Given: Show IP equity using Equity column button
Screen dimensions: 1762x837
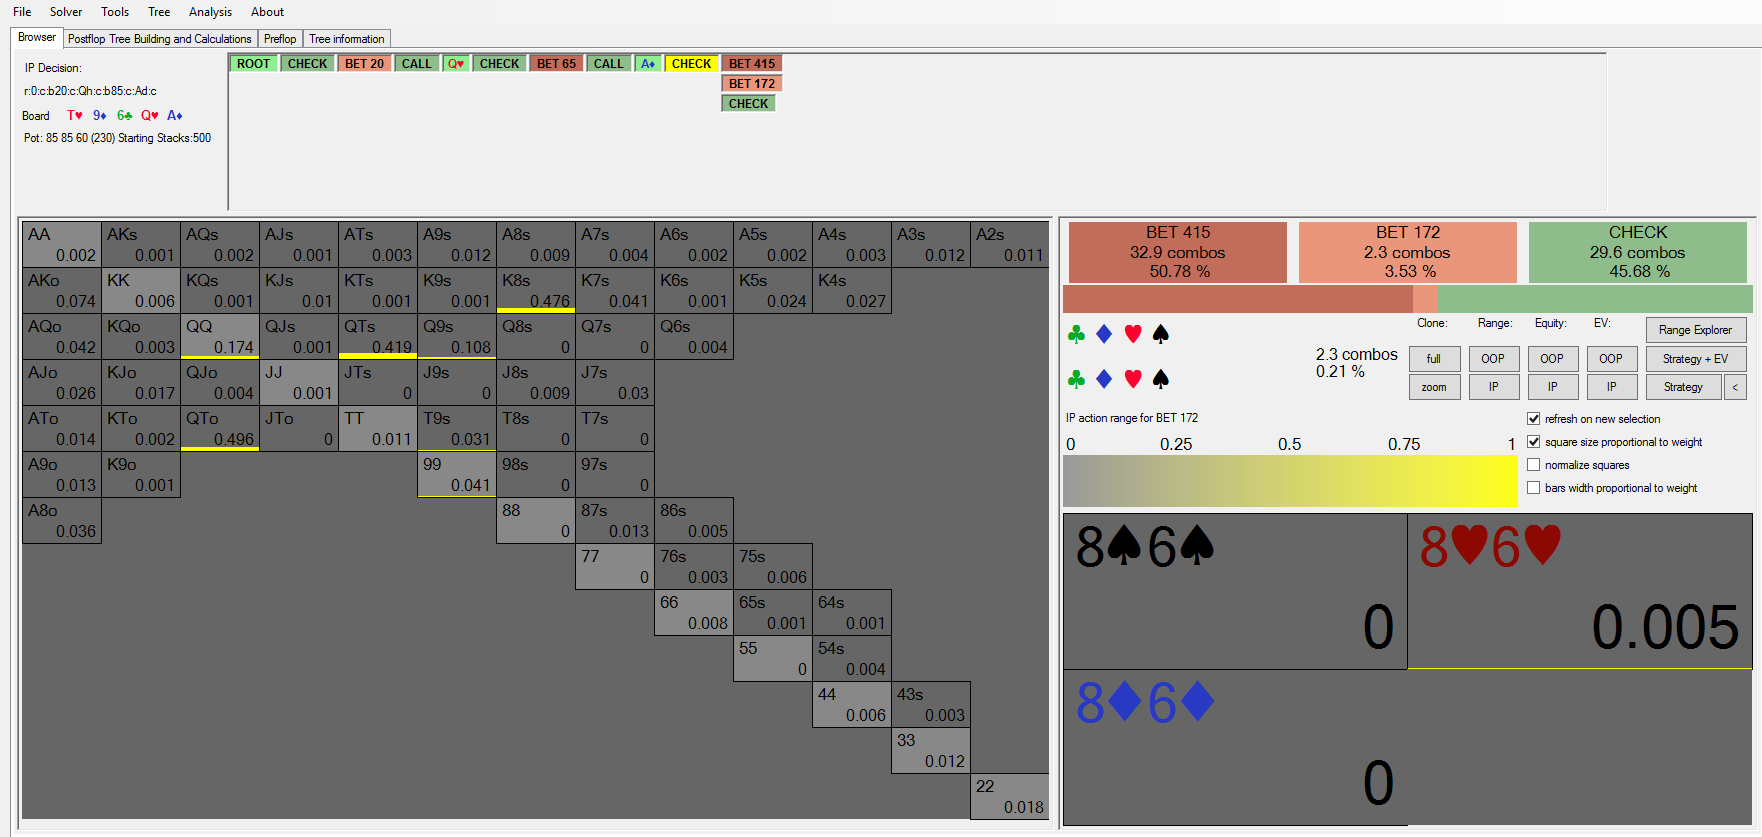Looking at the screenshot, I should (1553, 387).
